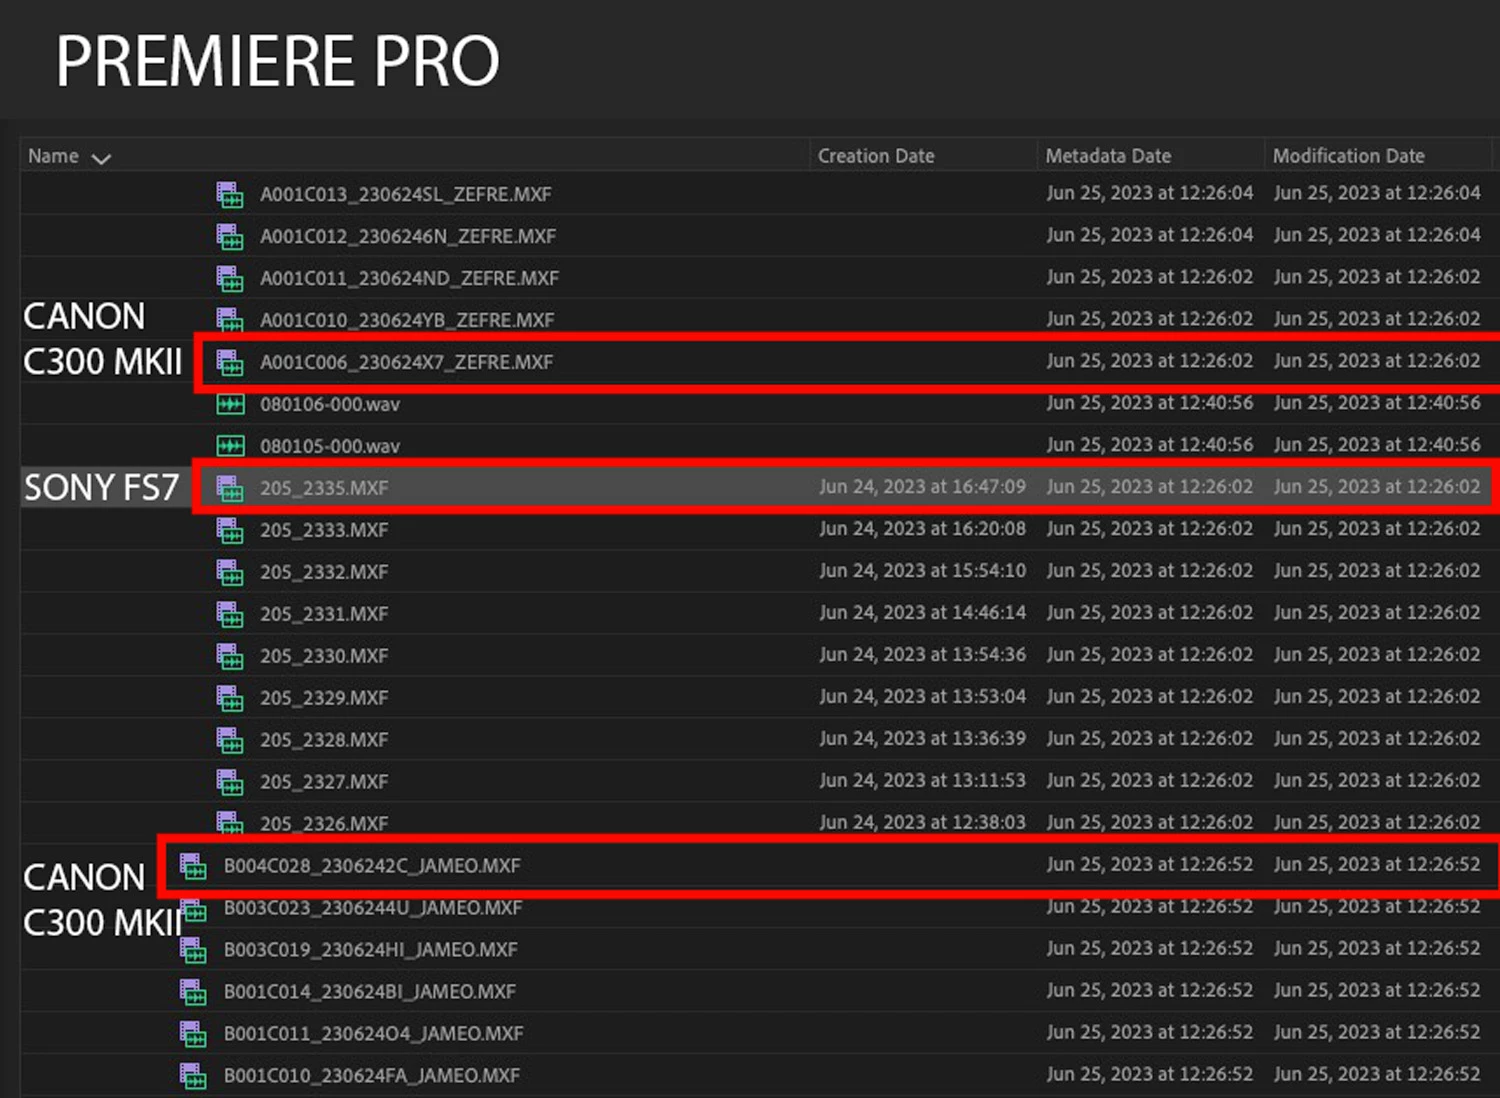Click the clip icon beside 205_2333.MXF
The height and width of the screenshot is (1098, 1500).
point(230,530)
